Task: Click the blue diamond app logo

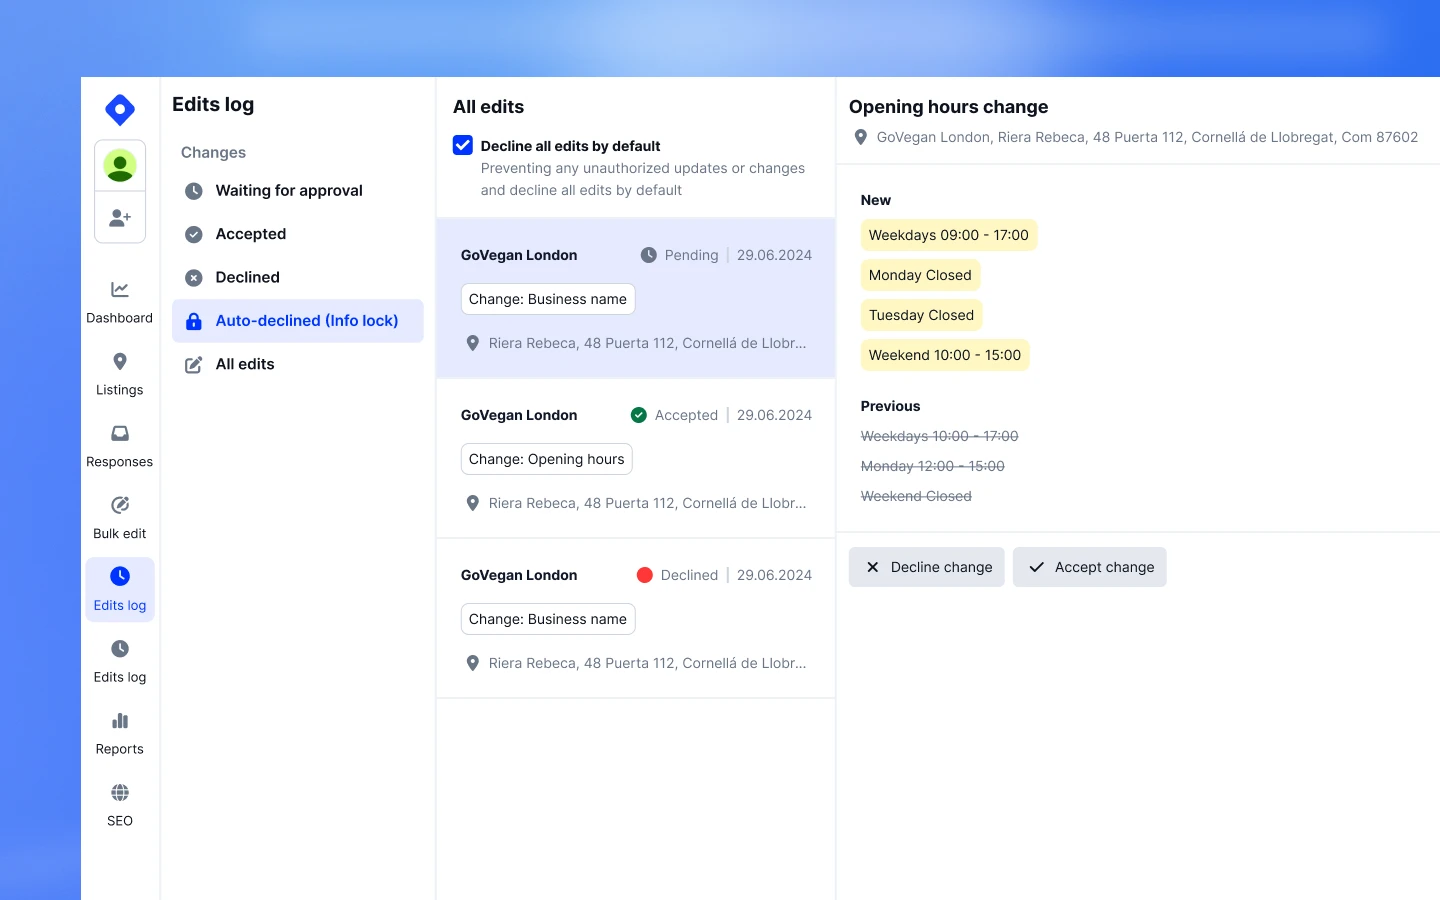Action: point(119,110)
